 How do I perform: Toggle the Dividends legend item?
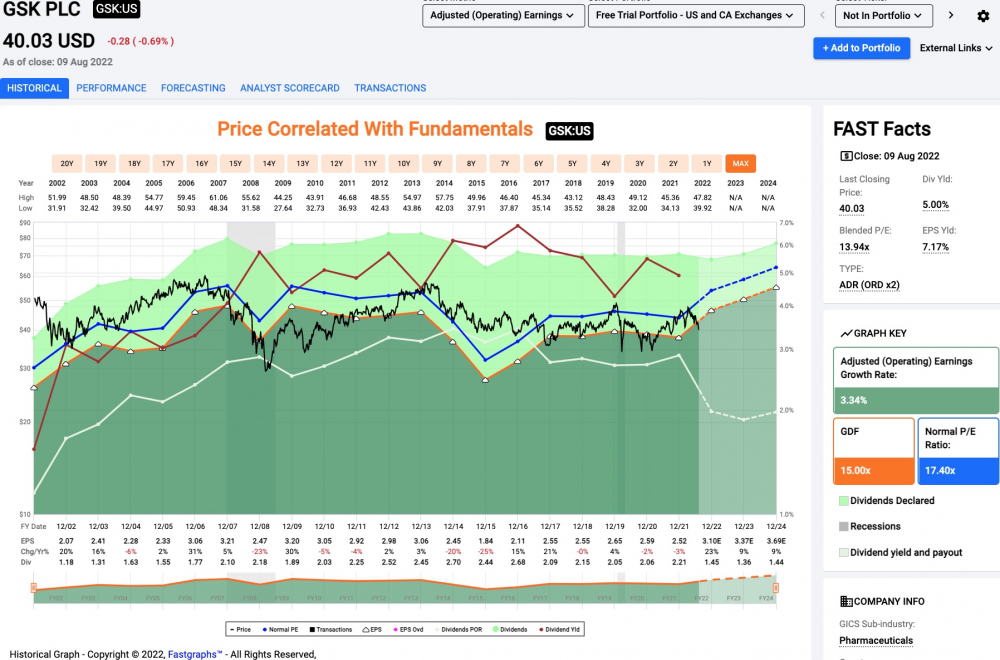pos(510,629)
